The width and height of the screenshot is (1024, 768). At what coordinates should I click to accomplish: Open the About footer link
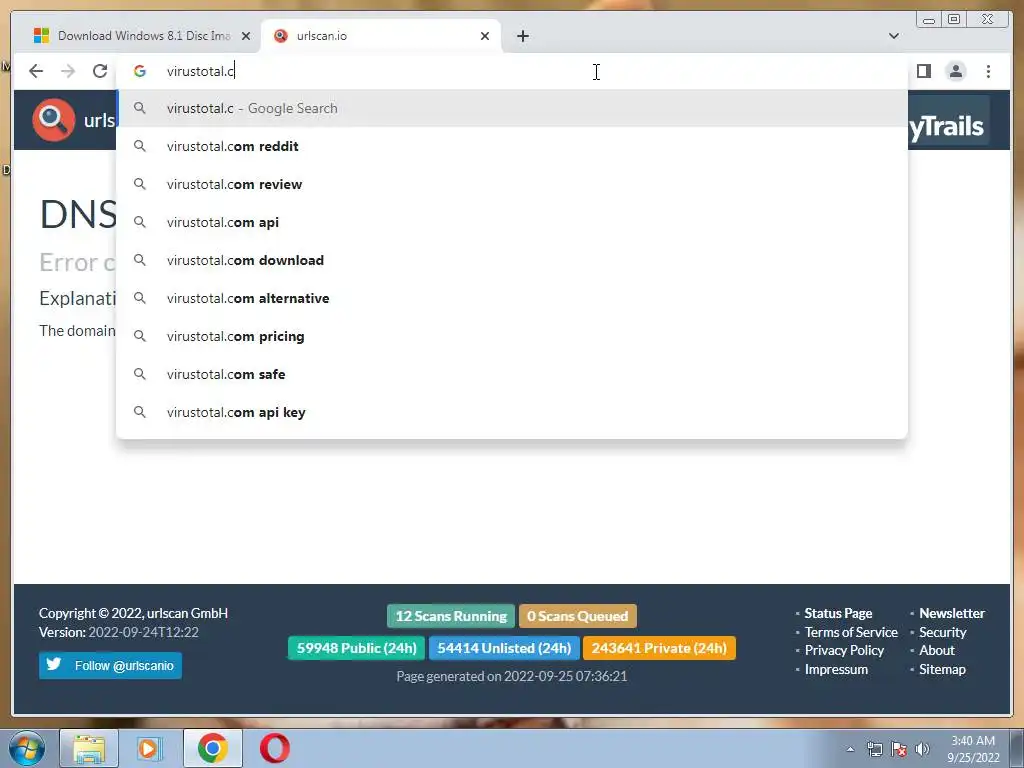[936, 650]
